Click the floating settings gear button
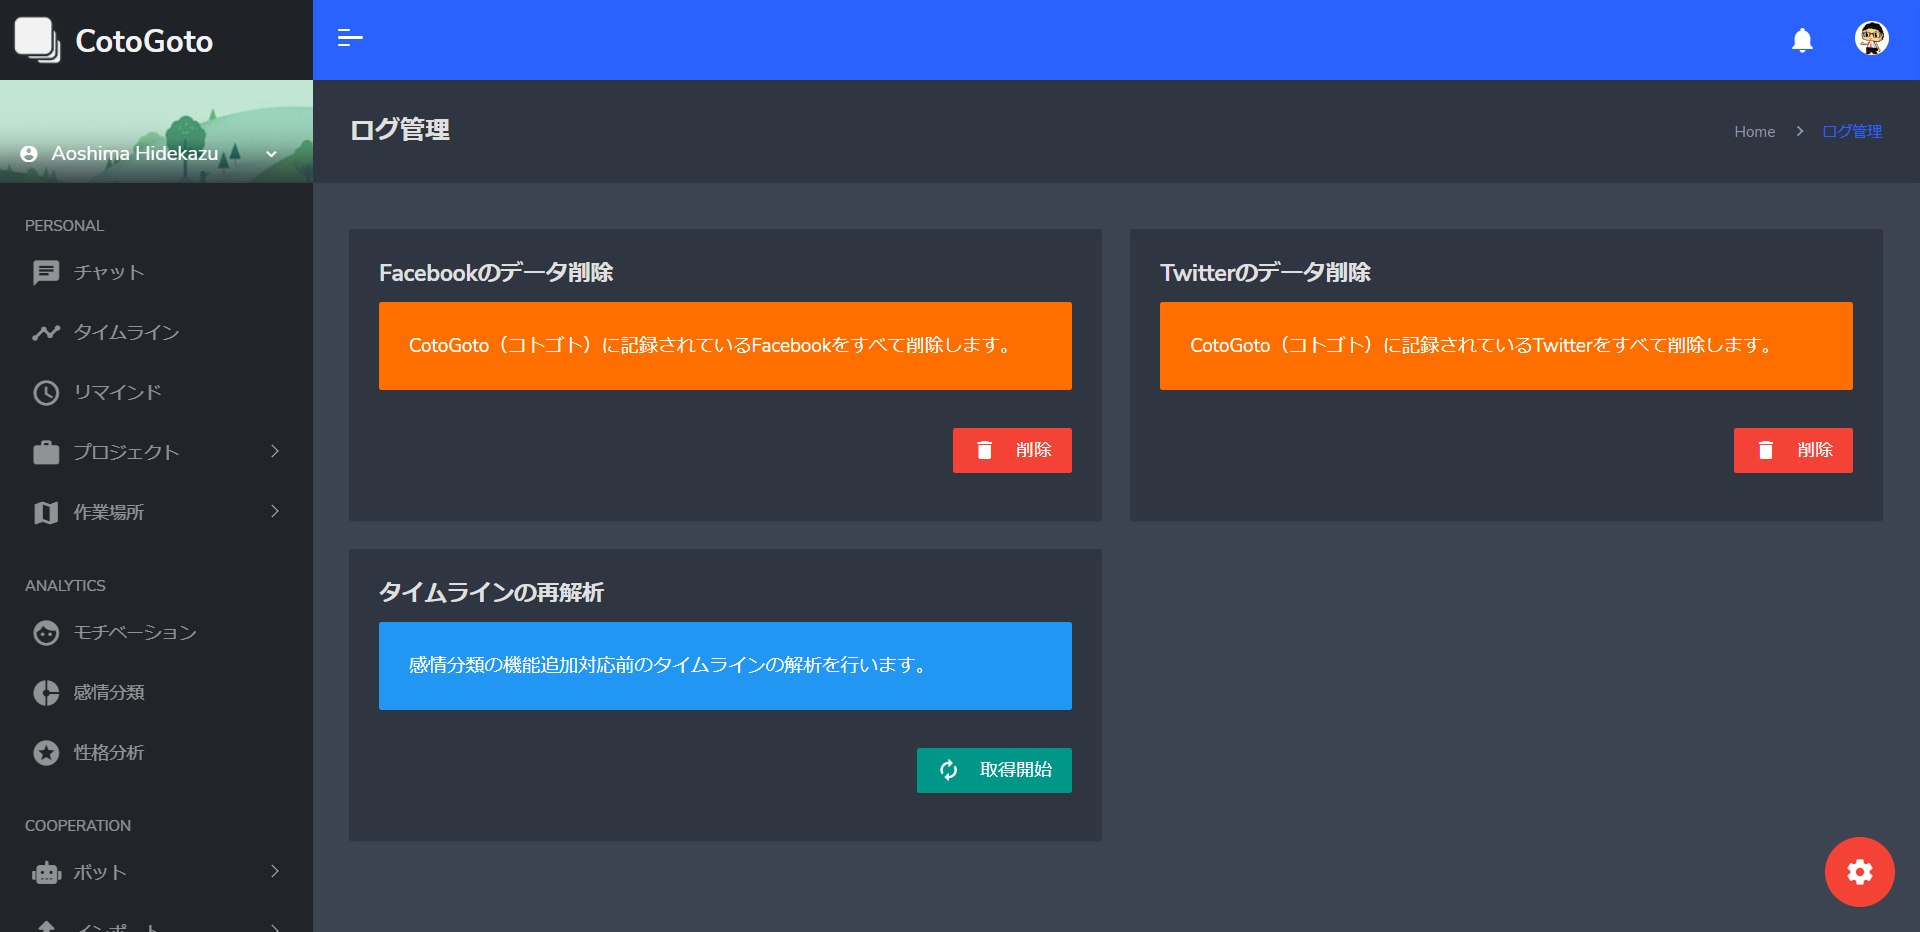The height and width of the screenshot is (932, 1920). point(1859,872)
